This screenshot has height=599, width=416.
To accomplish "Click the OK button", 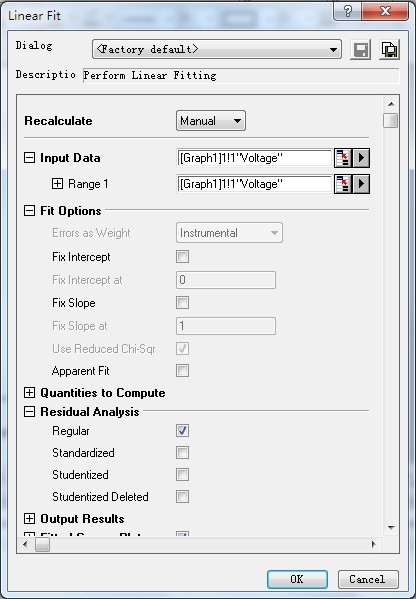I will 297,579.
